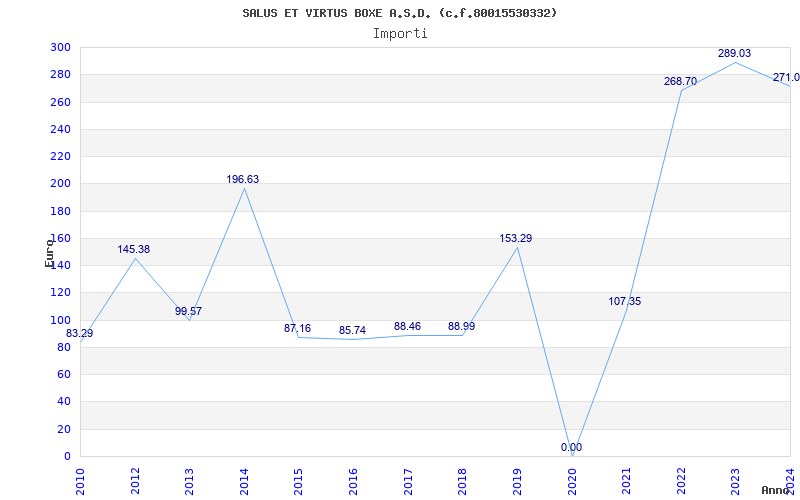
Task: Click the x-axis year 2012
Action: tap(135, 481)
